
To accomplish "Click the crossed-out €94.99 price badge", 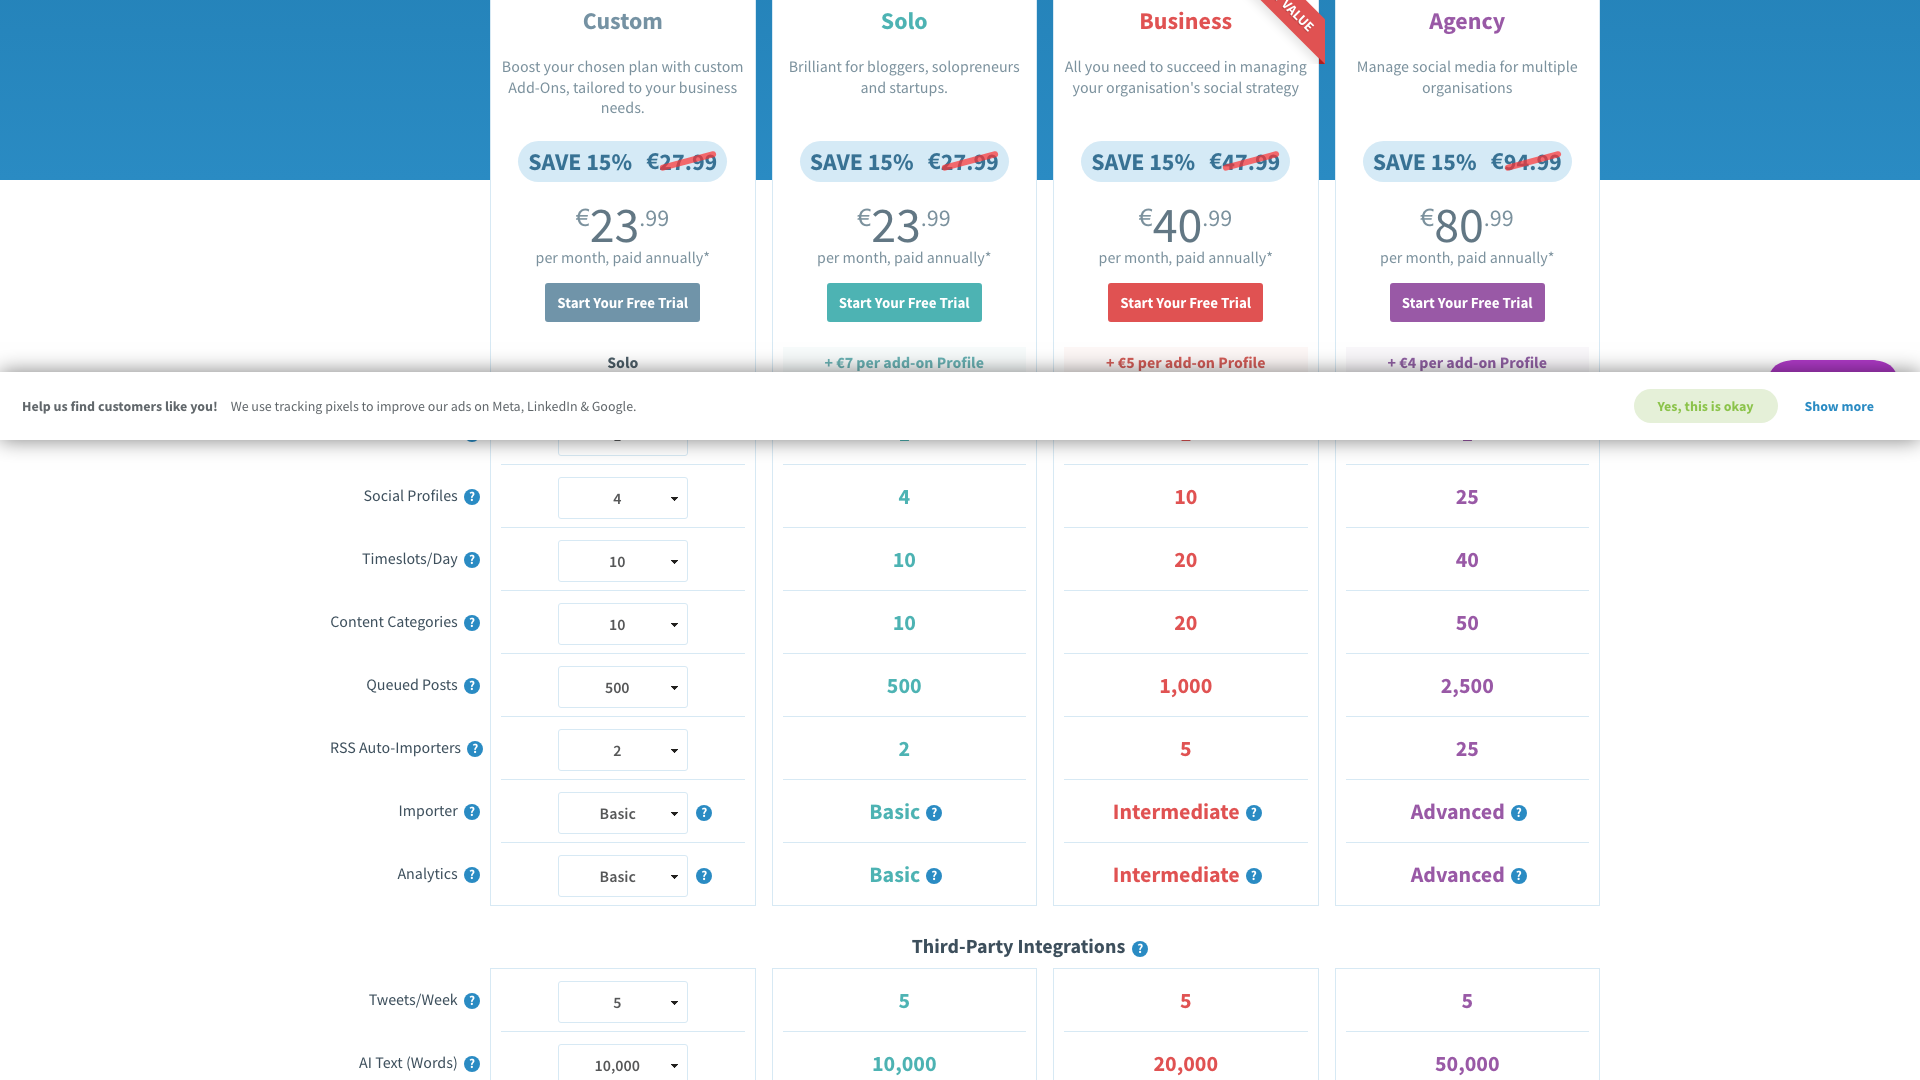I will tap(1526, 161).
